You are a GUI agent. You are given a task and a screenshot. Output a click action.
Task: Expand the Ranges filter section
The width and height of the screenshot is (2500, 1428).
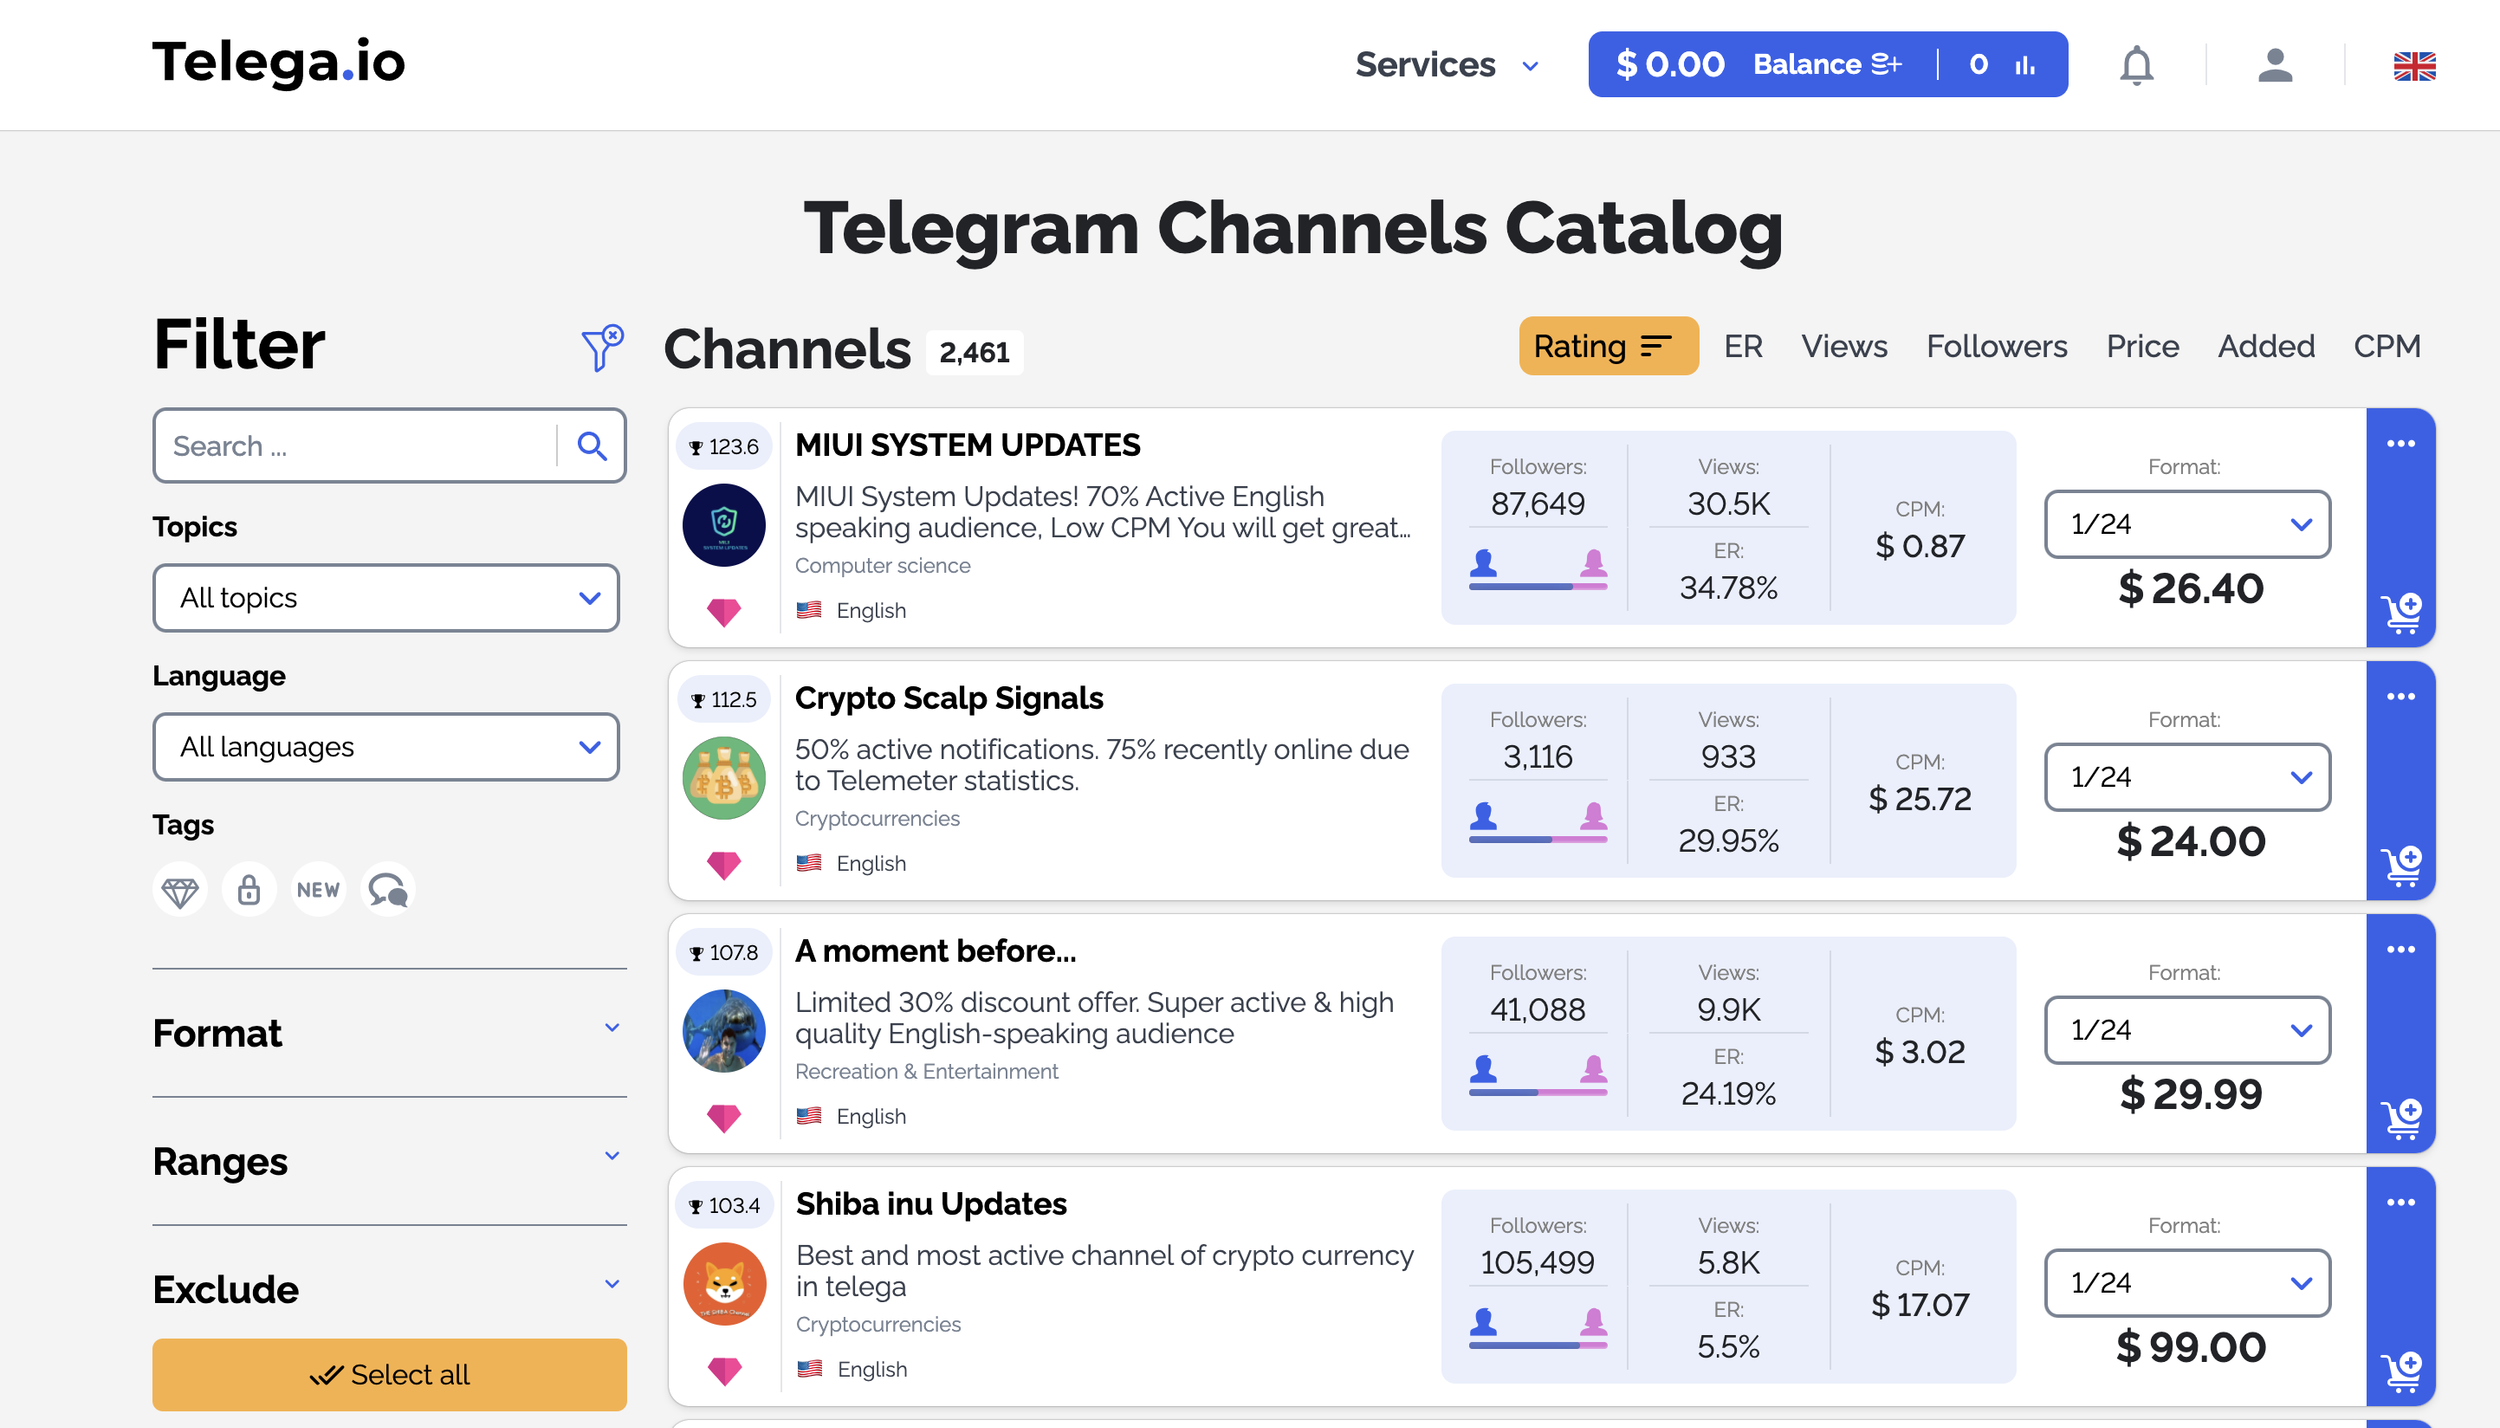click(386, 1159)
